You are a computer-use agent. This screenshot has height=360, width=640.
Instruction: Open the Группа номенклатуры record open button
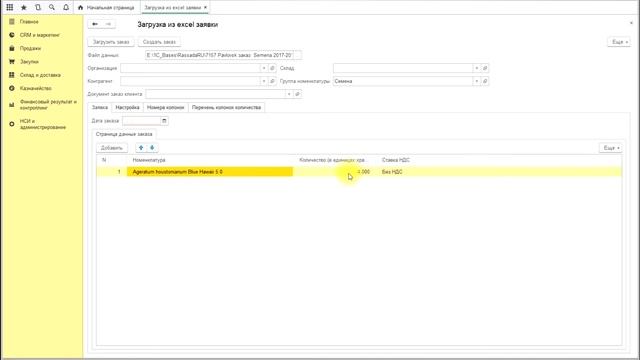(485, 81)
